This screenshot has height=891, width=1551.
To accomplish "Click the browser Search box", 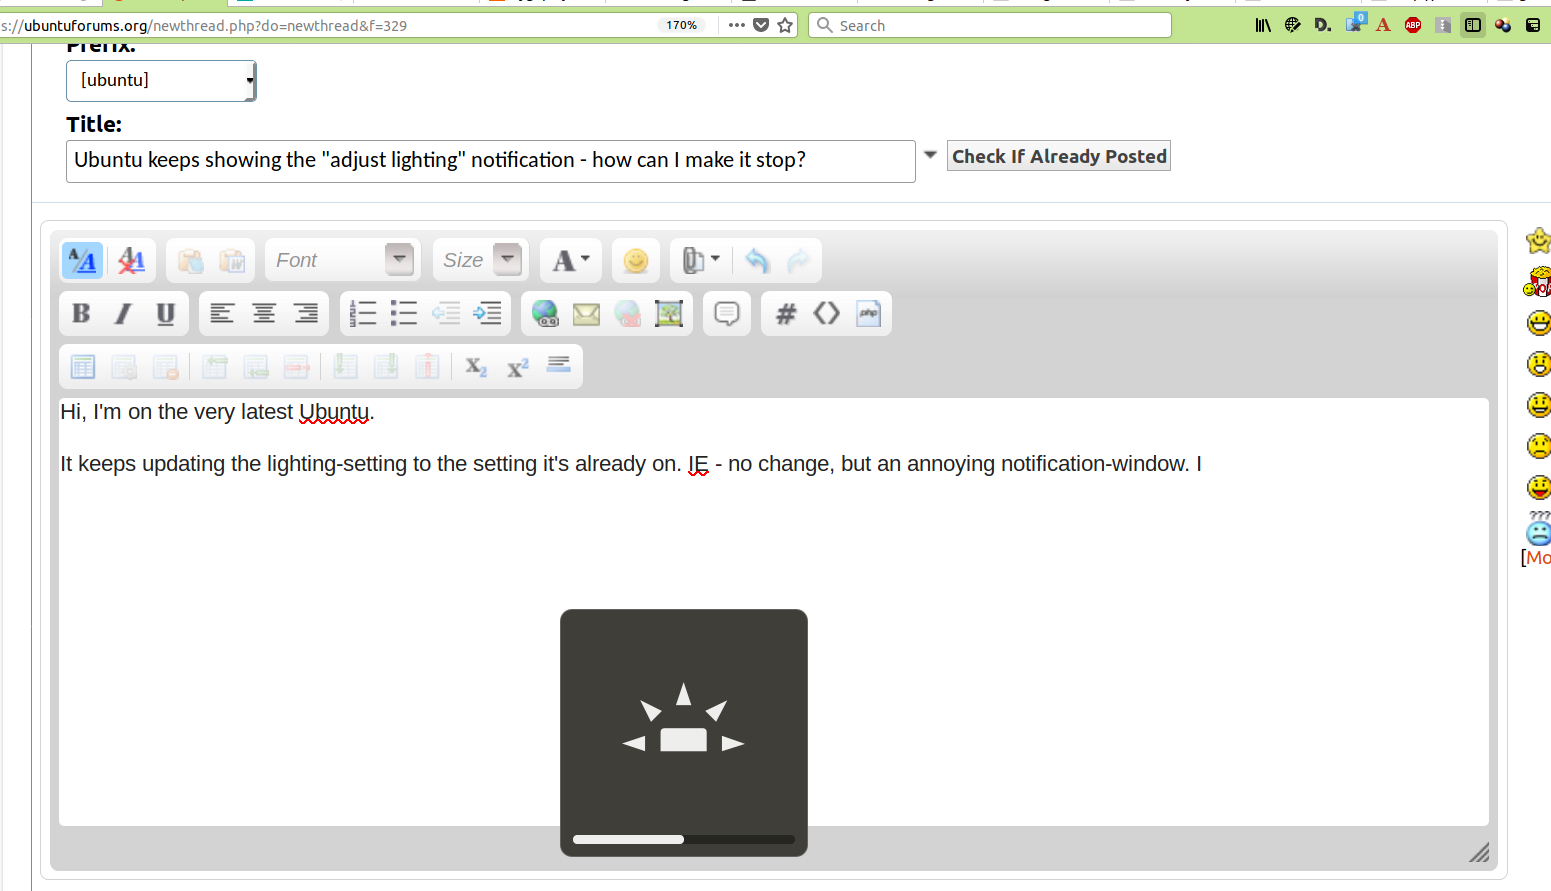I will [990, 25].
